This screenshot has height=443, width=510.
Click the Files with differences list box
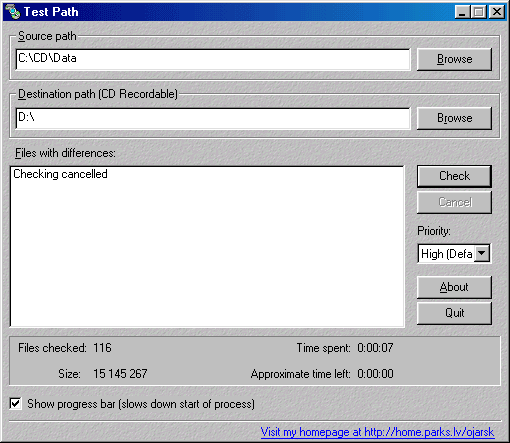207,246
